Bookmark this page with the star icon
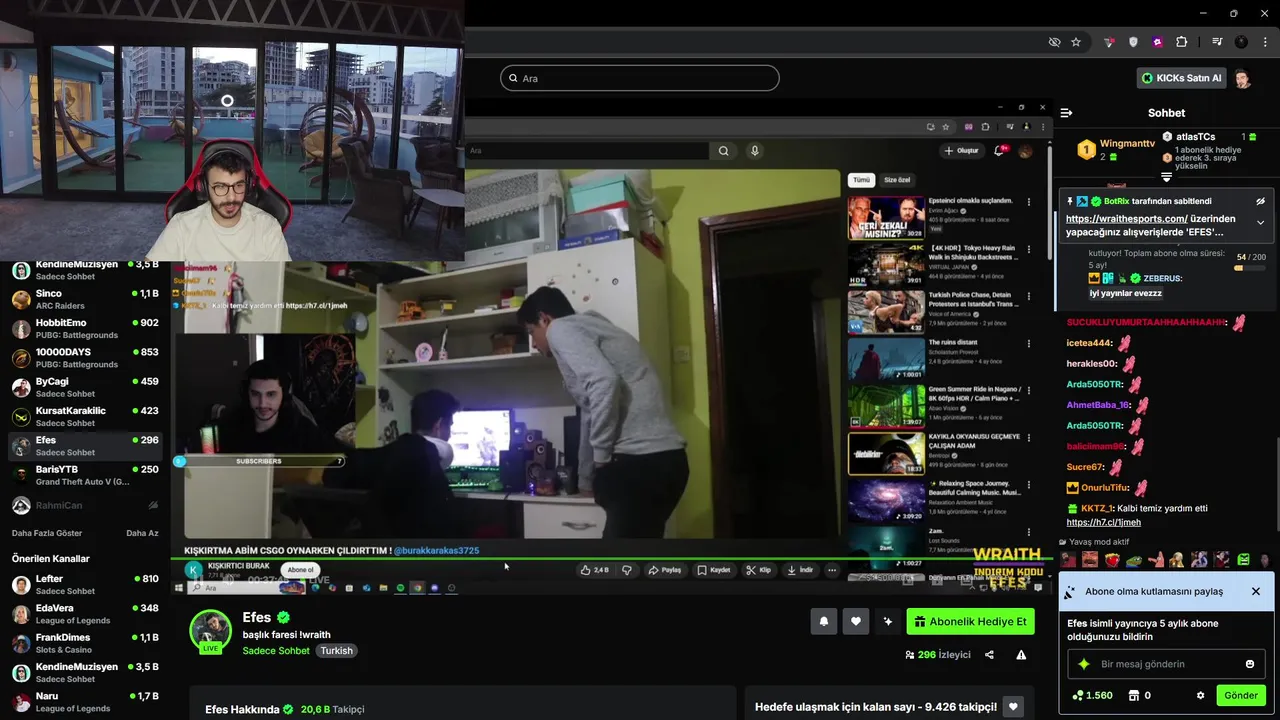Image resolution: width=1280 pixels, height=720 pixels. point(1076,42)
